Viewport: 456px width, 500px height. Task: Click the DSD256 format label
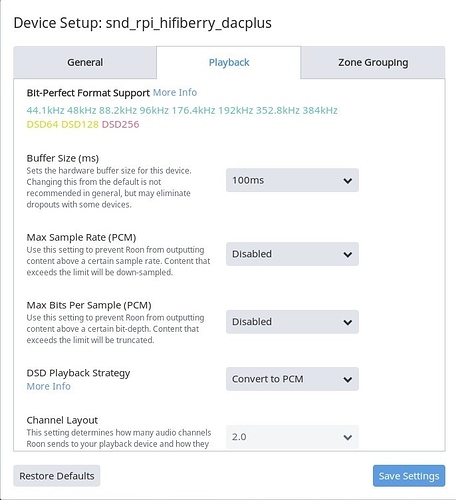click(x=120, y=124)
